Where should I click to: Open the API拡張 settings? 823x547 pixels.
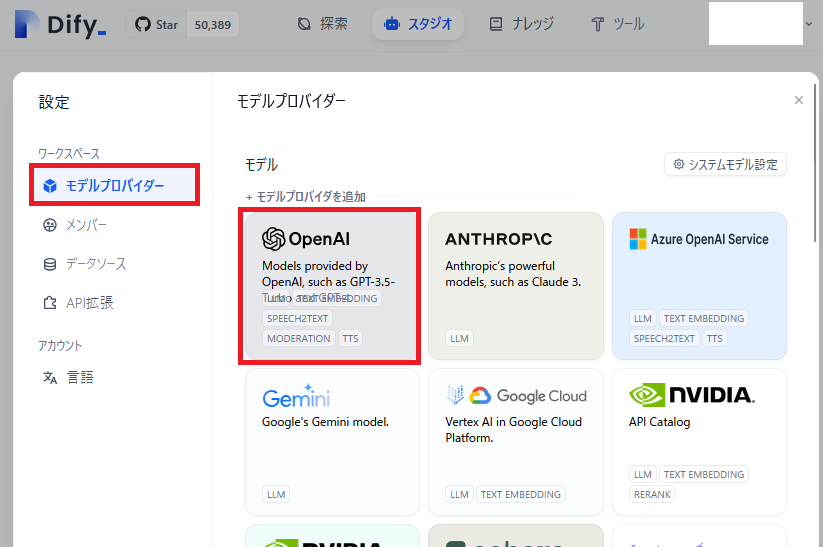point(78,303)
